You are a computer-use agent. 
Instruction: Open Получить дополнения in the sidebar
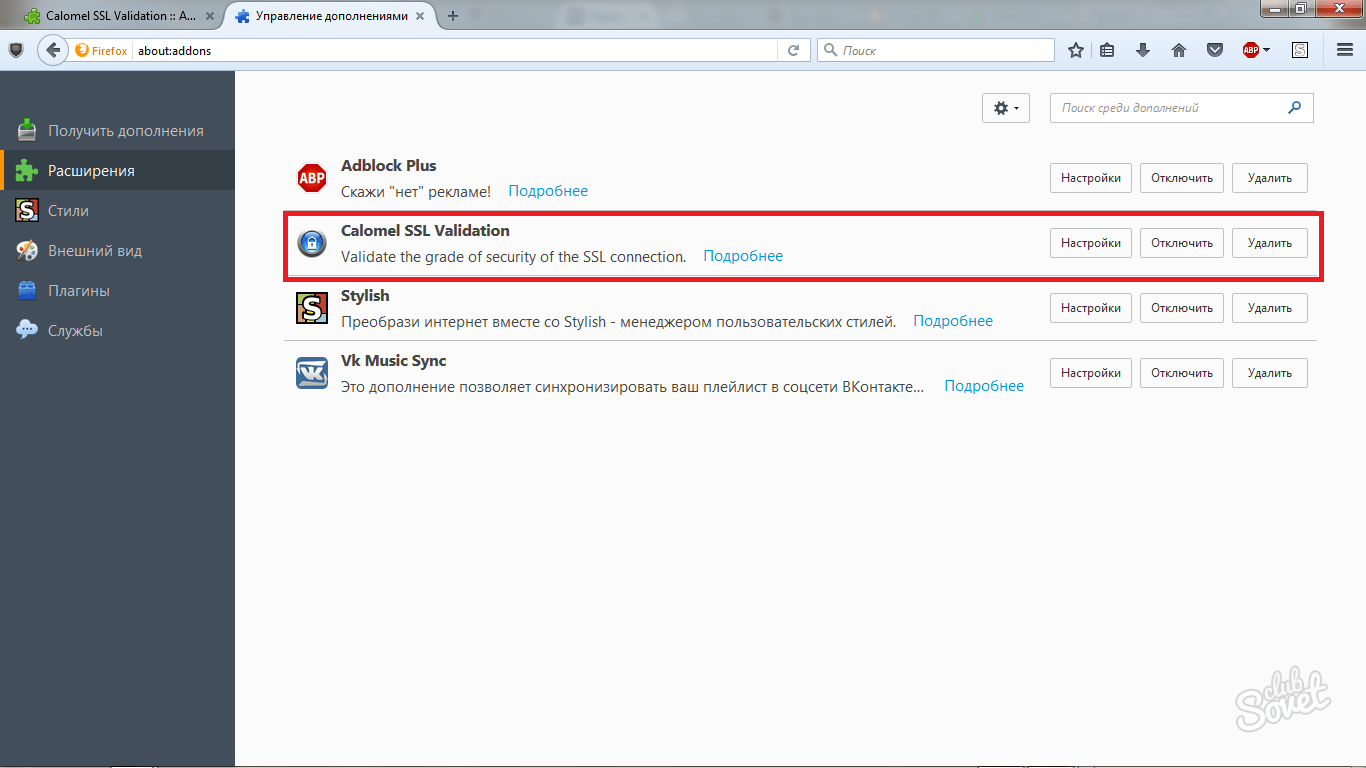(x=125, y=131)
